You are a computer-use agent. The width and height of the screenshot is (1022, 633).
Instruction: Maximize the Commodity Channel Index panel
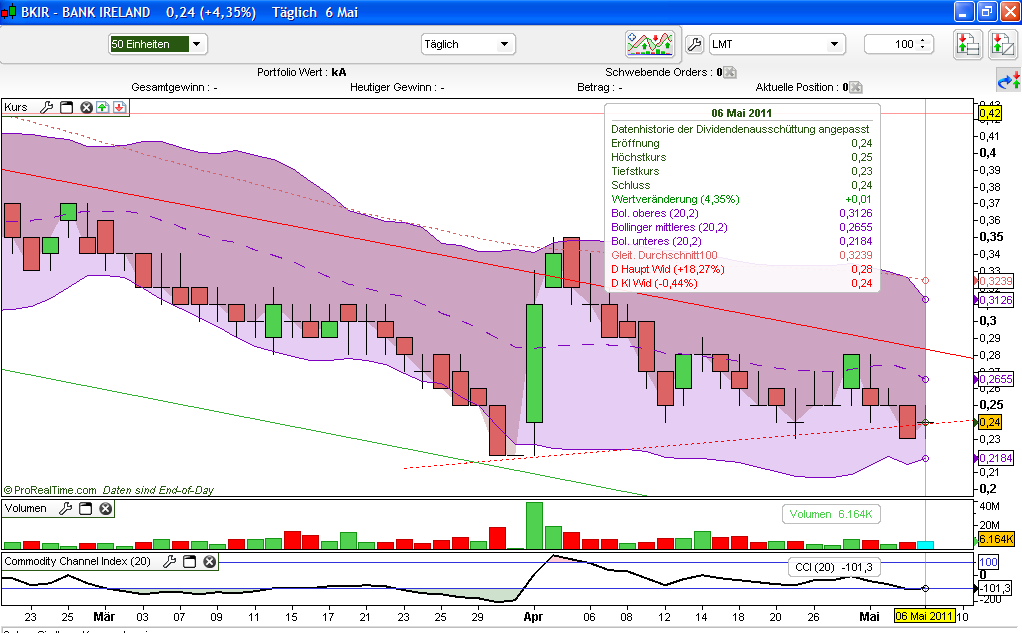pyautogui.click(x=190, y=561)
